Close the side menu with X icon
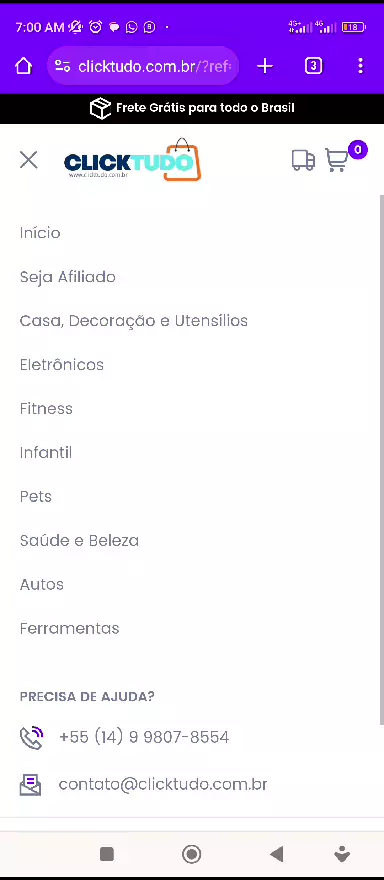The height and width of the screenshot is (880, 384). [x=29, y=160]
